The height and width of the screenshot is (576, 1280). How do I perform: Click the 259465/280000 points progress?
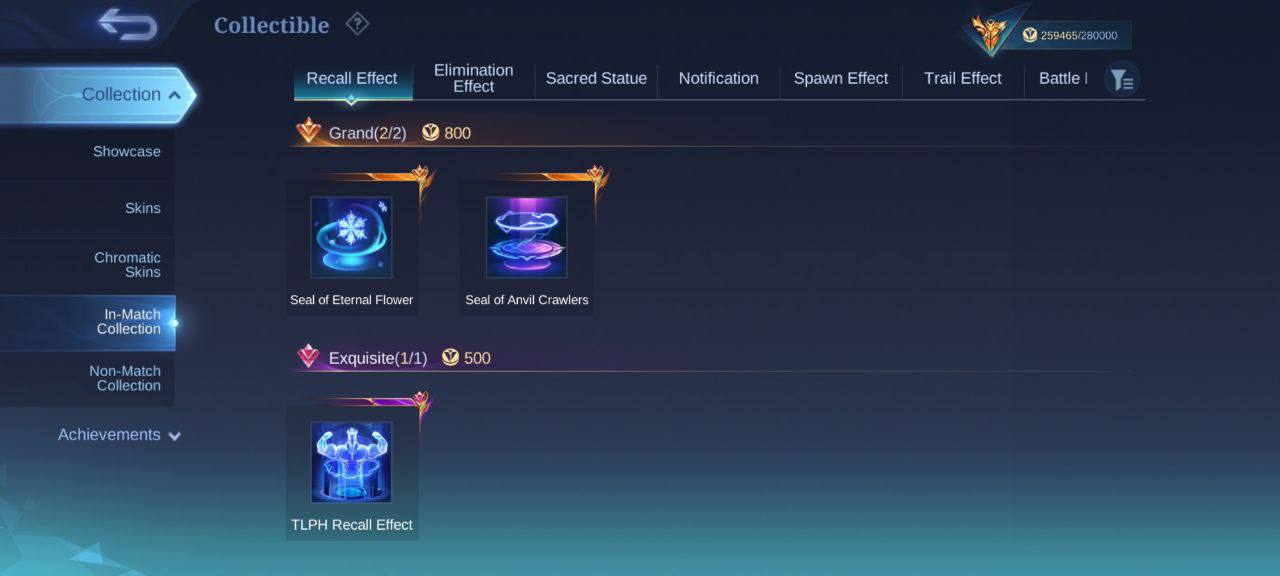tap(1079, 35)
